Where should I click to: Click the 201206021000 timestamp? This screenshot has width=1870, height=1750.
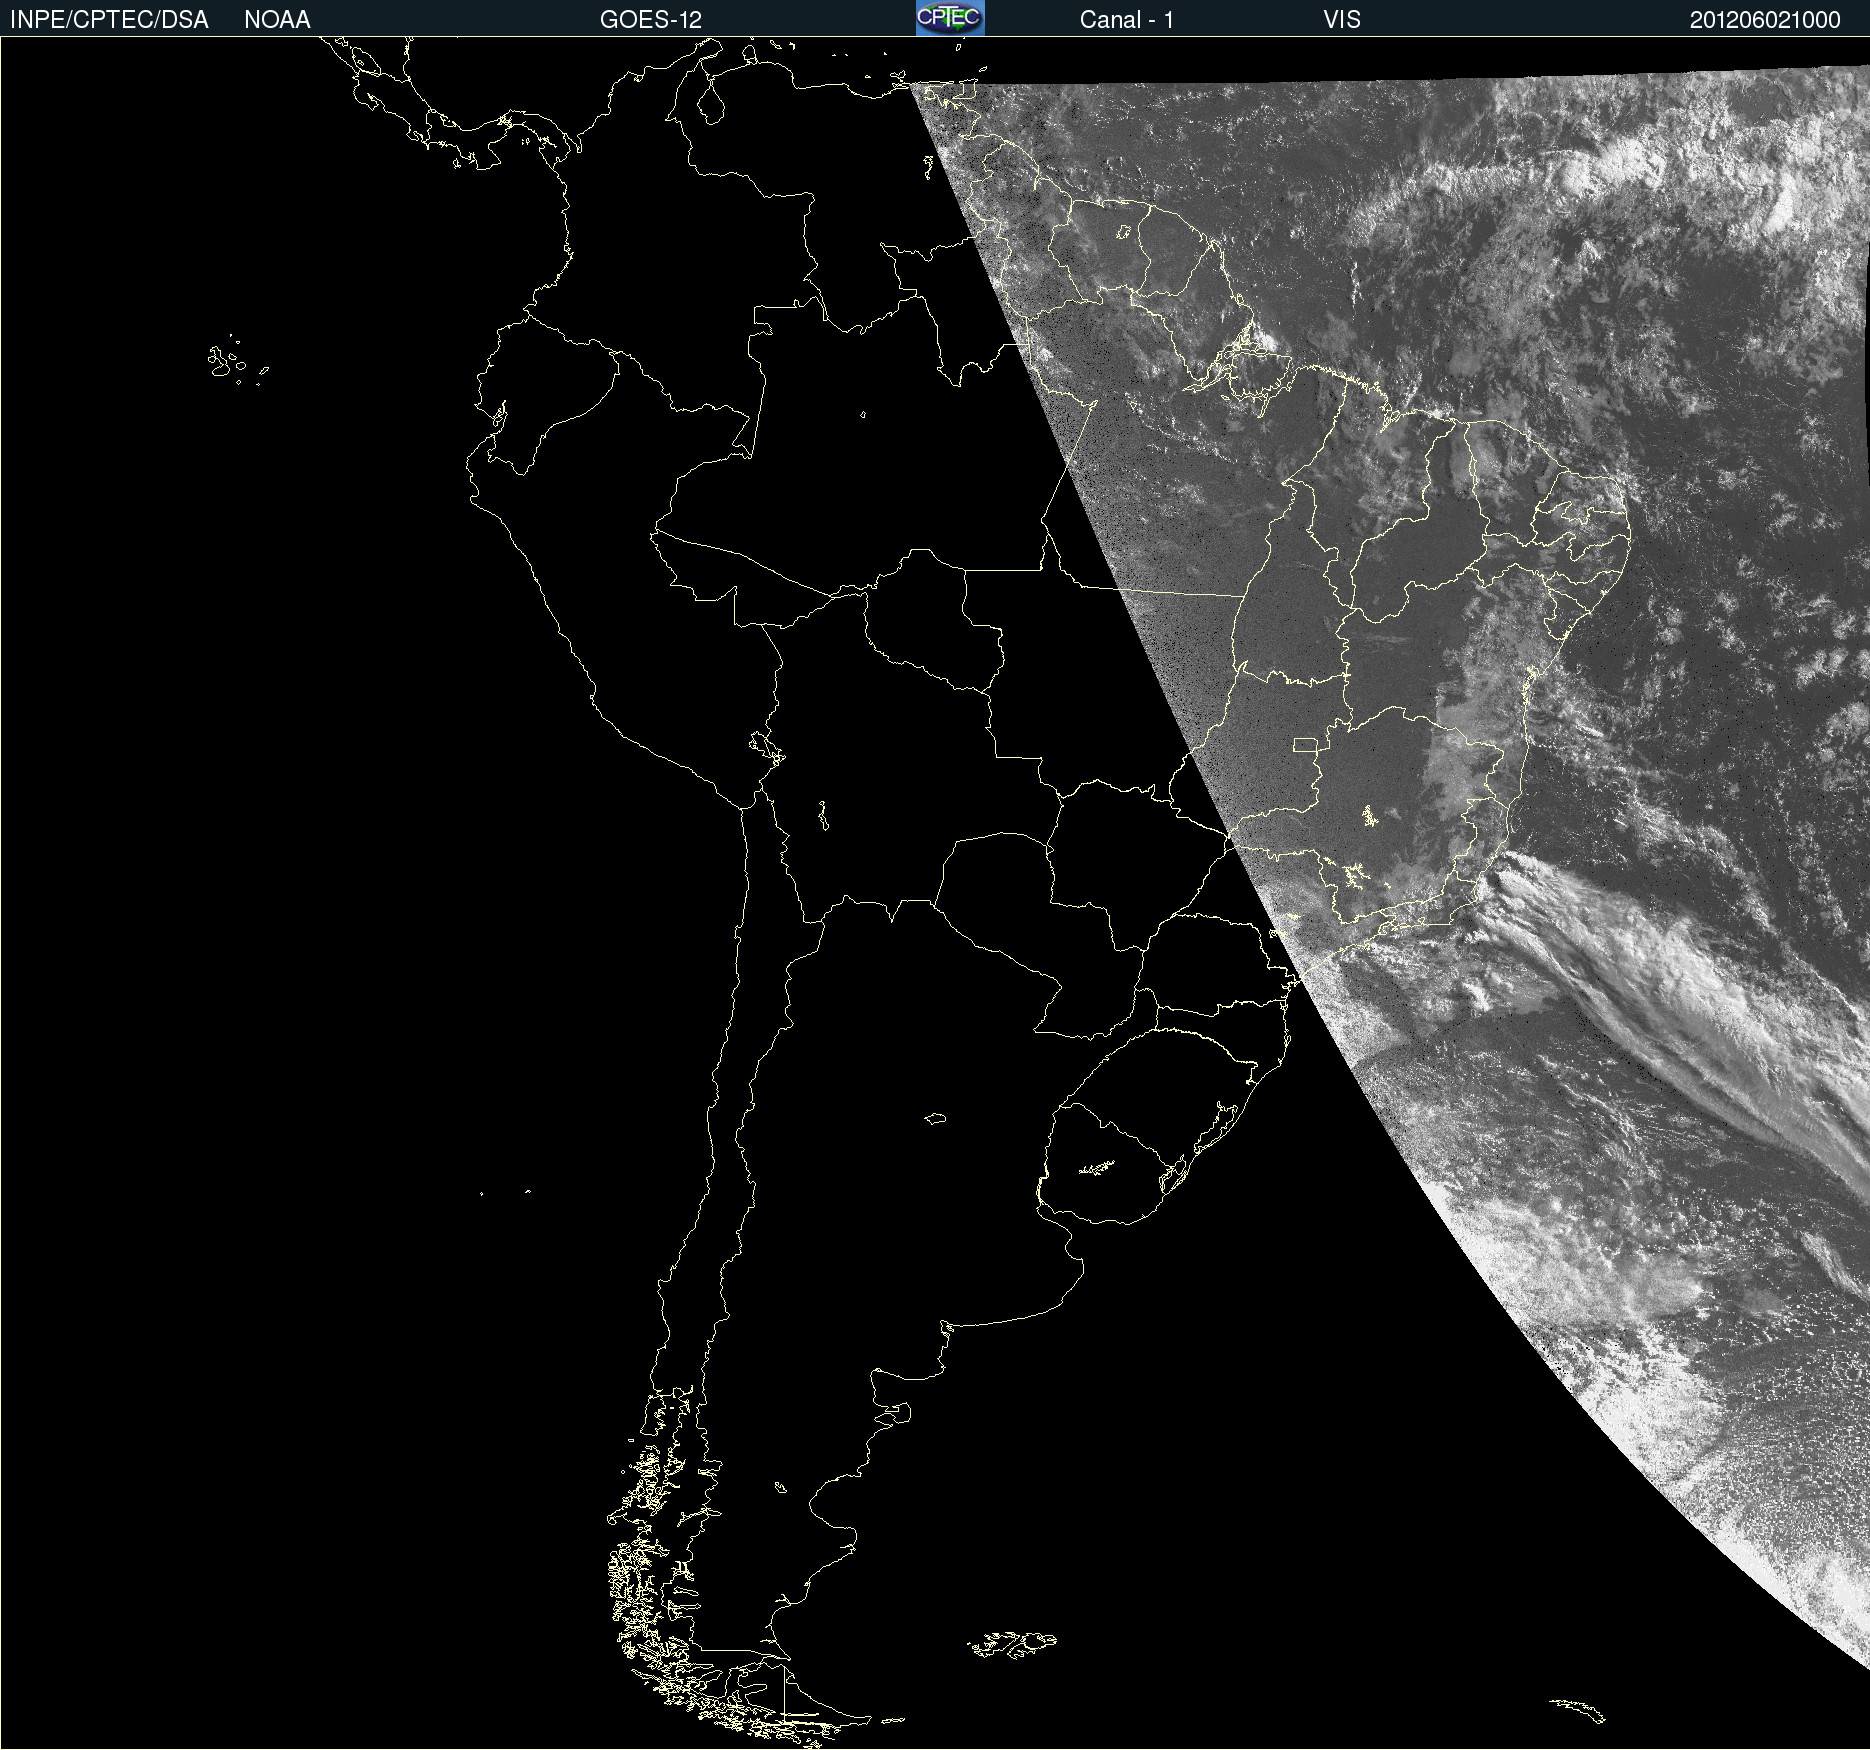[x=1765, y=20]
